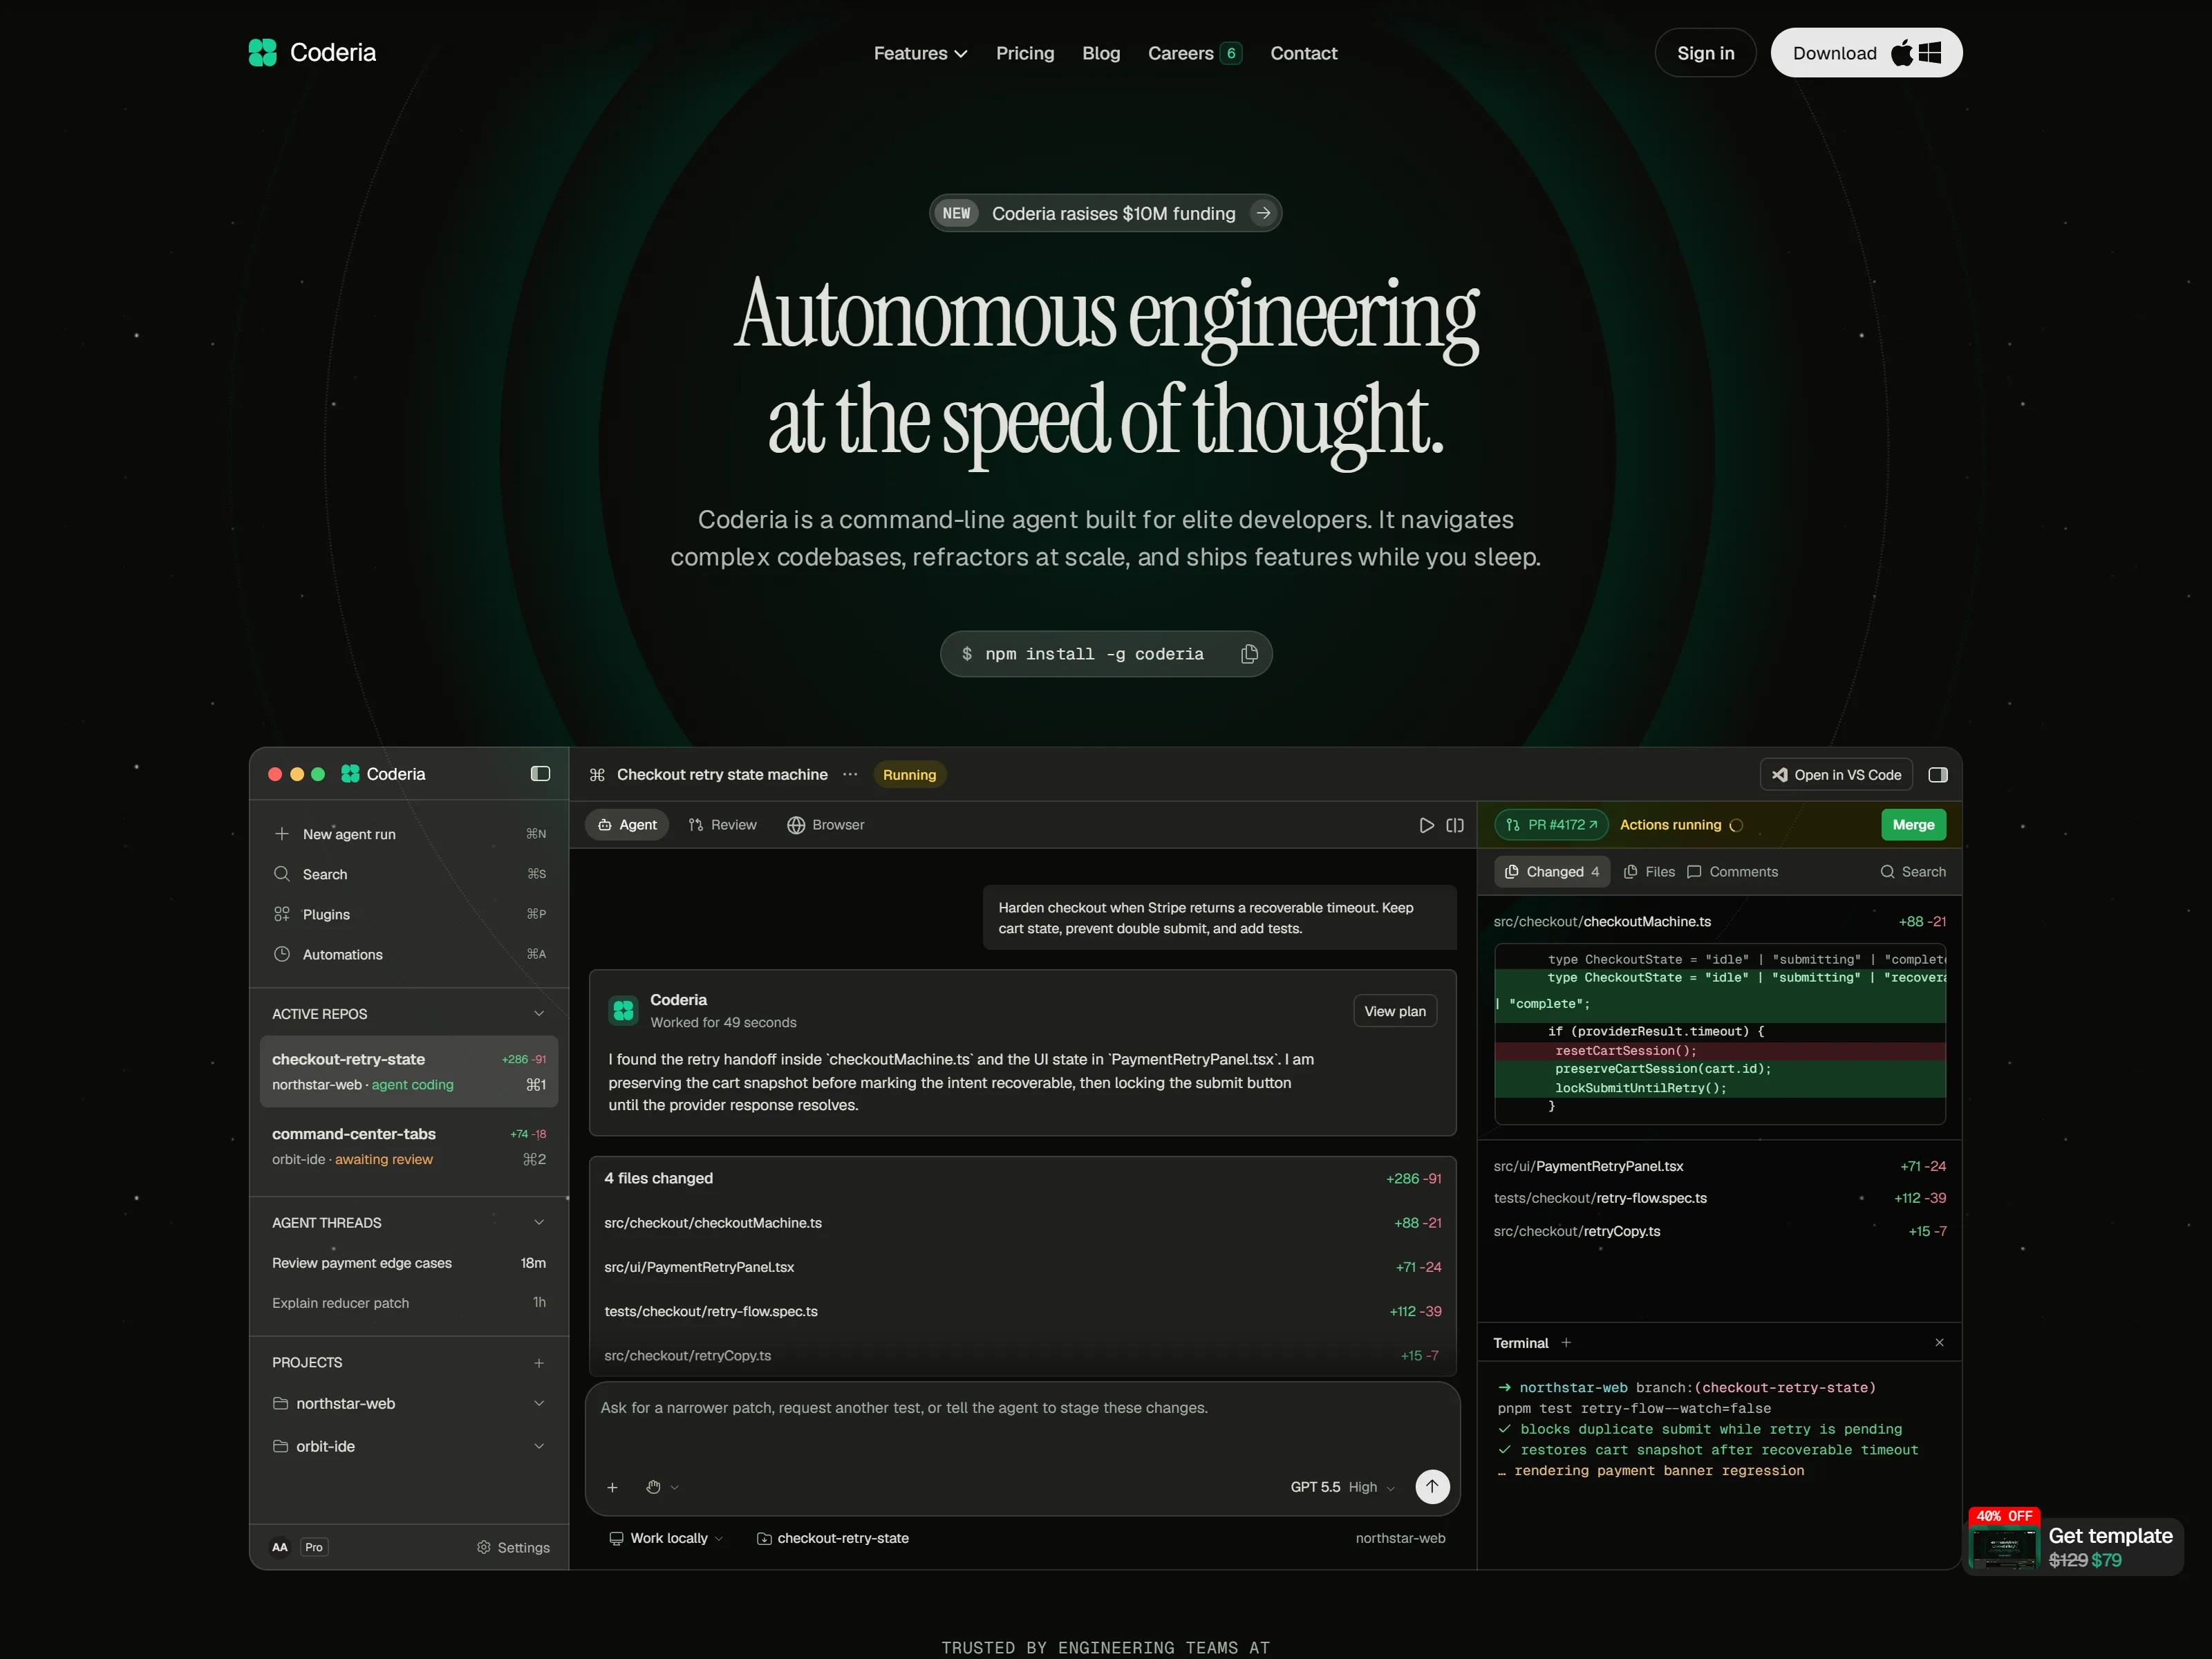Click the Coderia raises $10M funding banner
2212x1659 pixels.
coord(1105,213)
